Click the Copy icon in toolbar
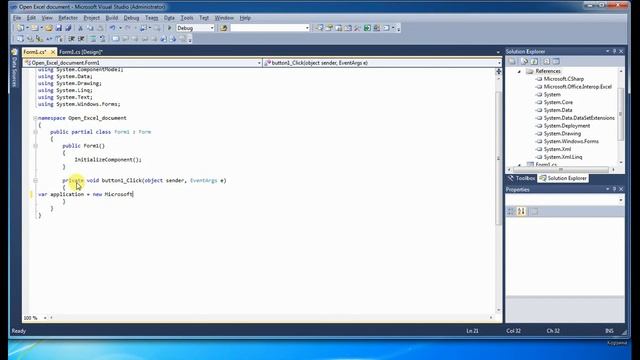This screenshot has height=360, width=640. [90, 28]
